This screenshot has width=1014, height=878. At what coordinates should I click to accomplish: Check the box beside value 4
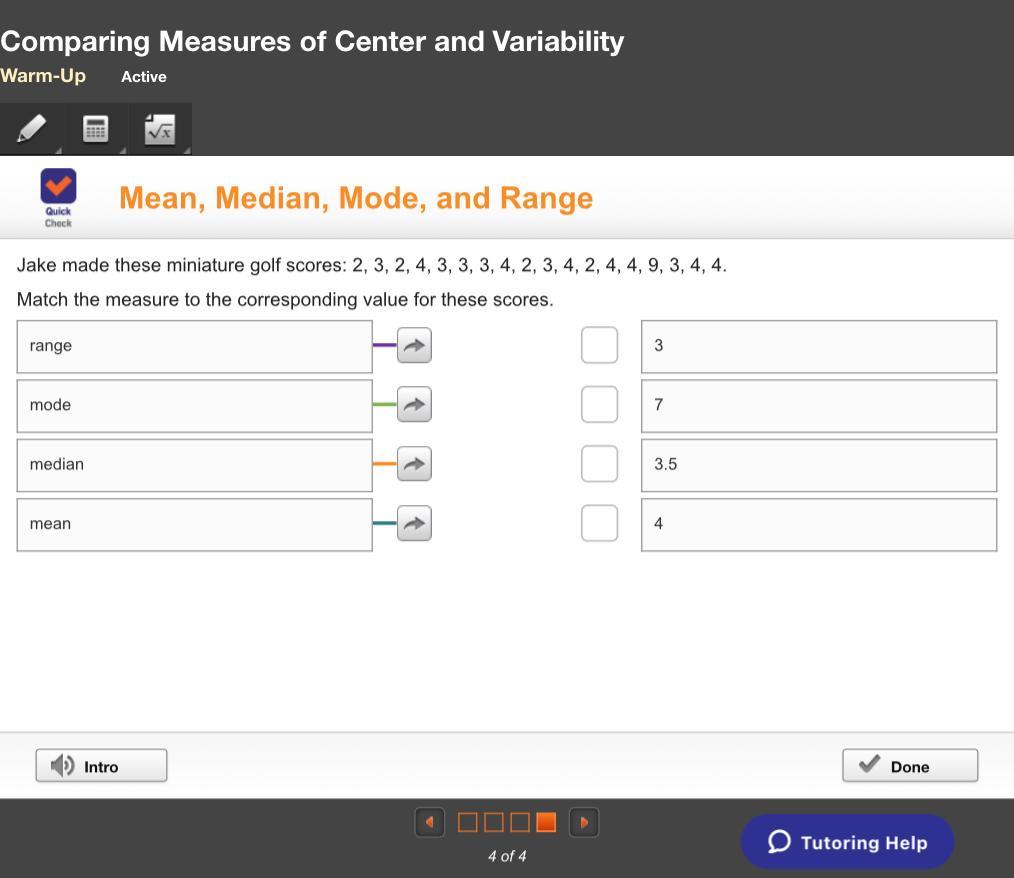599,523
